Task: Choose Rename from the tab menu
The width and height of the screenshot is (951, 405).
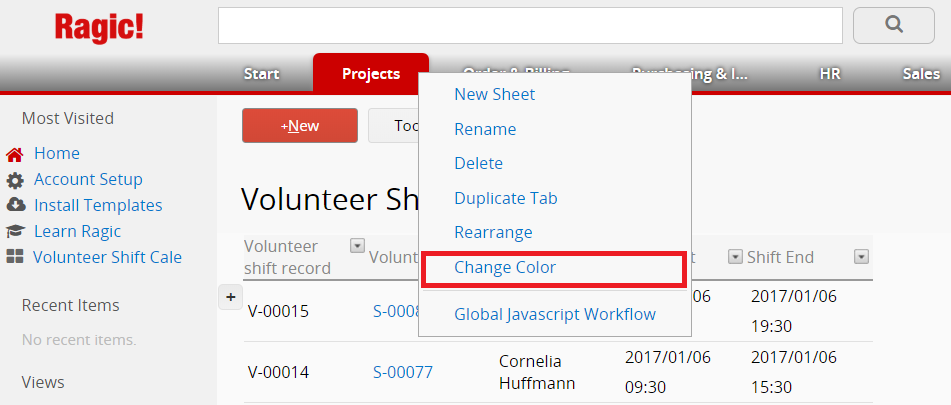Action: 485,129
